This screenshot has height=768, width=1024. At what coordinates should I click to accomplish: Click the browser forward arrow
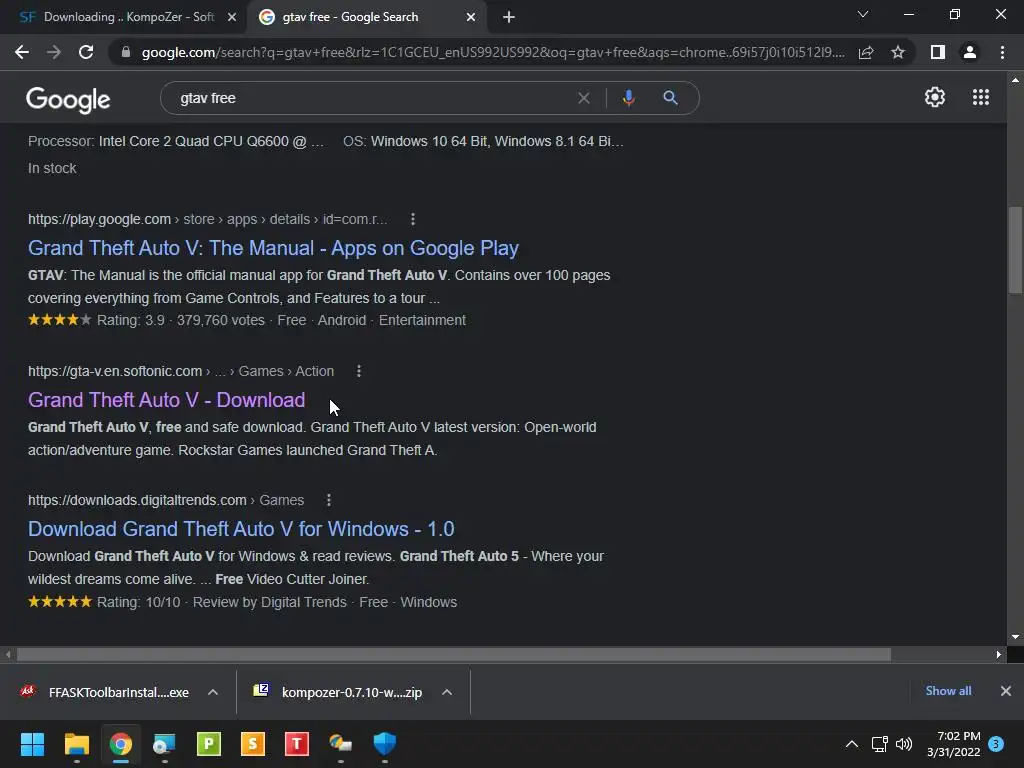pos(54,52)
